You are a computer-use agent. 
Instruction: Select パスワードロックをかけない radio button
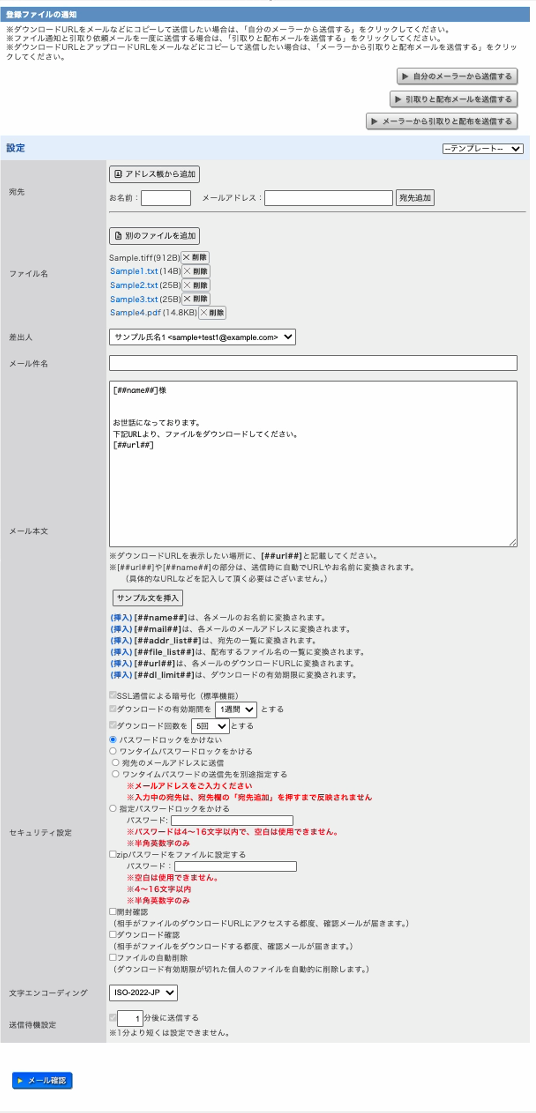pyautogui.click(x=113, y=739)
